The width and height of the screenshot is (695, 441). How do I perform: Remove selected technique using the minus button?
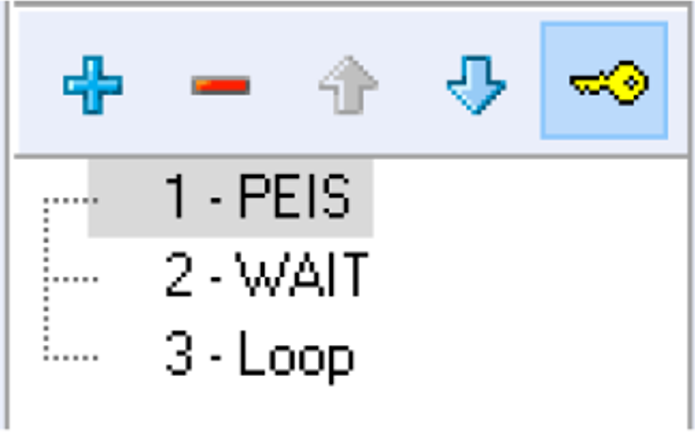pyautogui.click(x=220, y=85)
